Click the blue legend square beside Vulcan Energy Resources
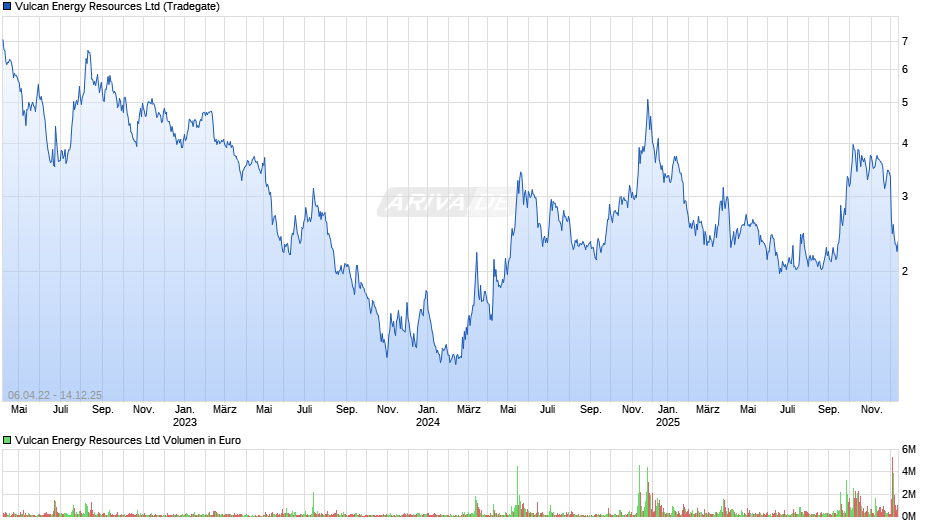This screenshot has width=940, height=526. pos(7,7)
